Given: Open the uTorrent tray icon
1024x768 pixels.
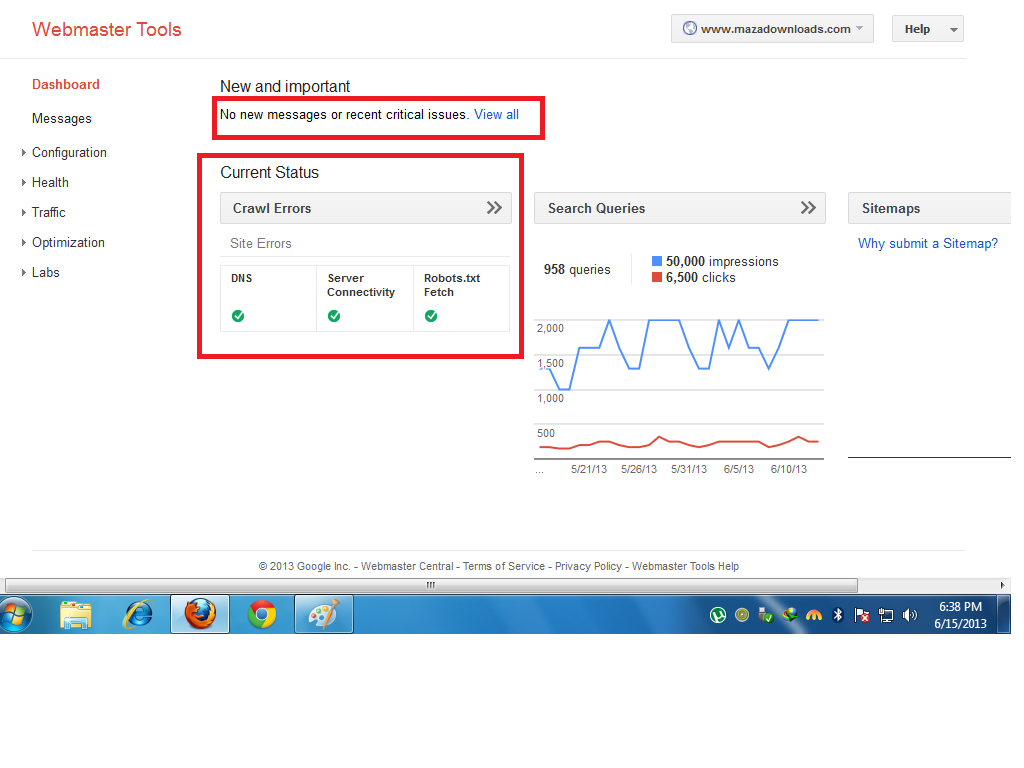Looking at the screenshot, I should [718, 615].
